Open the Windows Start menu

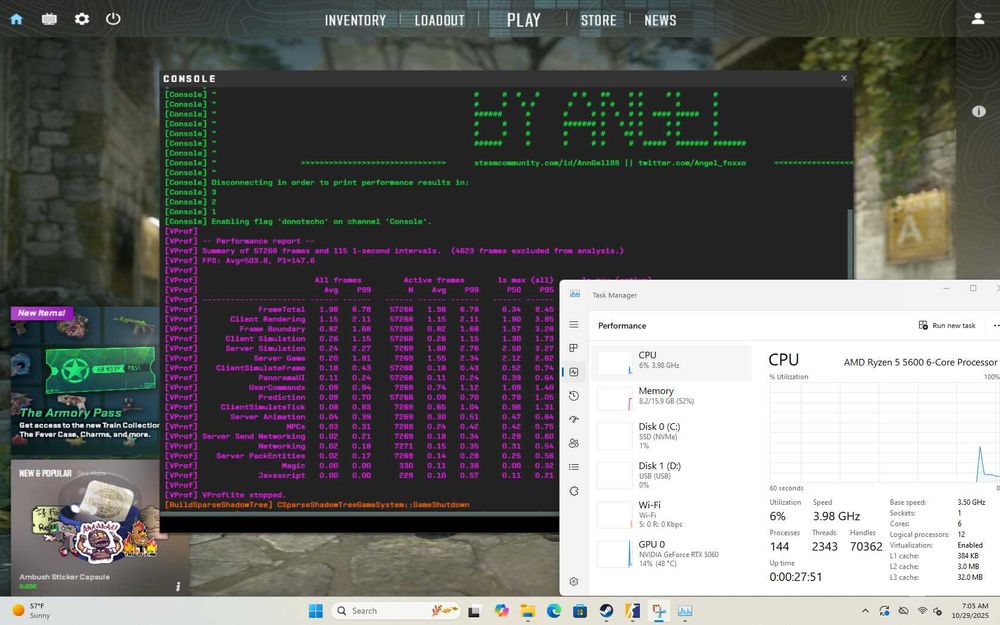315,611
